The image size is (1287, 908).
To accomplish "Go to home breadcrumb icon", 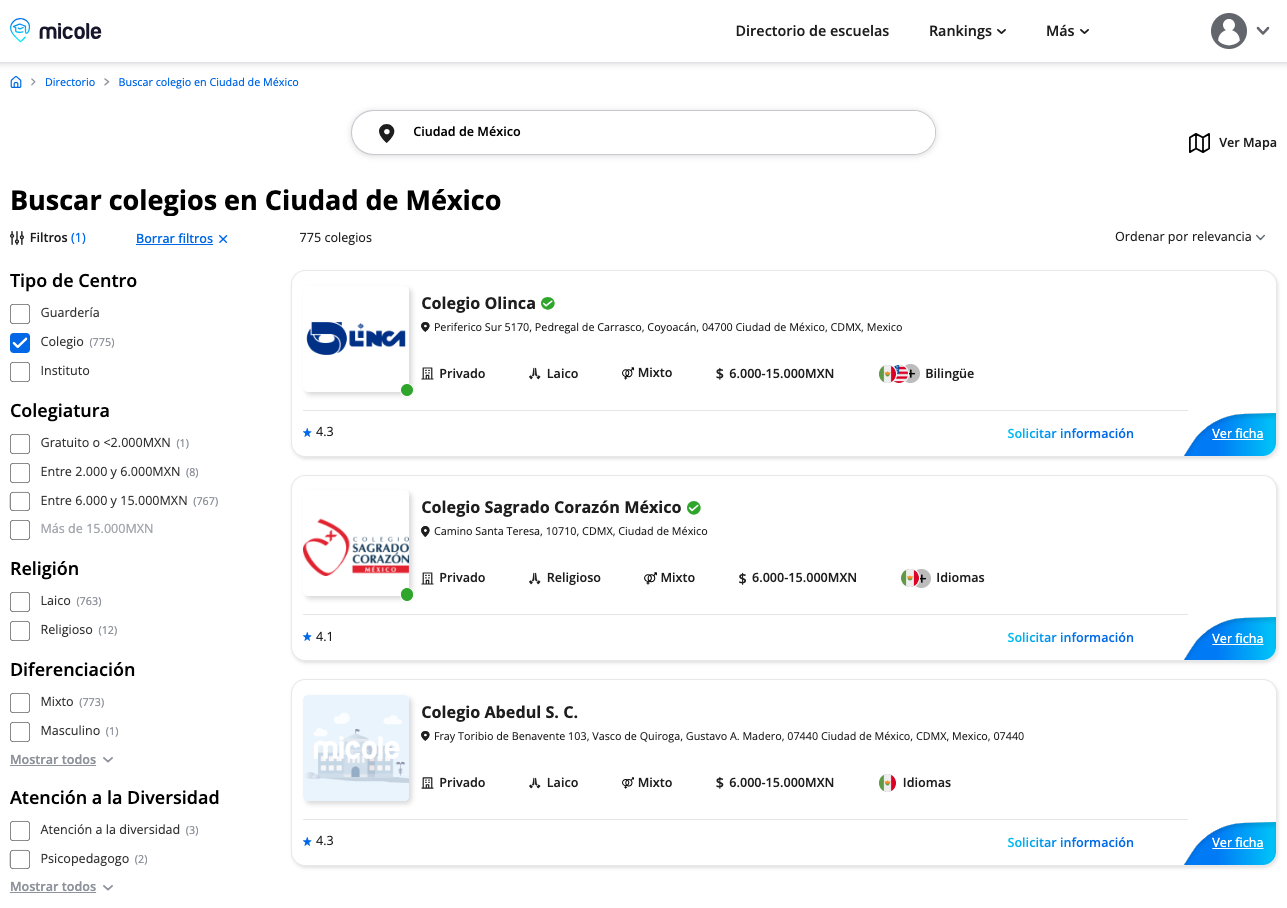I will [x=16, y=82].
